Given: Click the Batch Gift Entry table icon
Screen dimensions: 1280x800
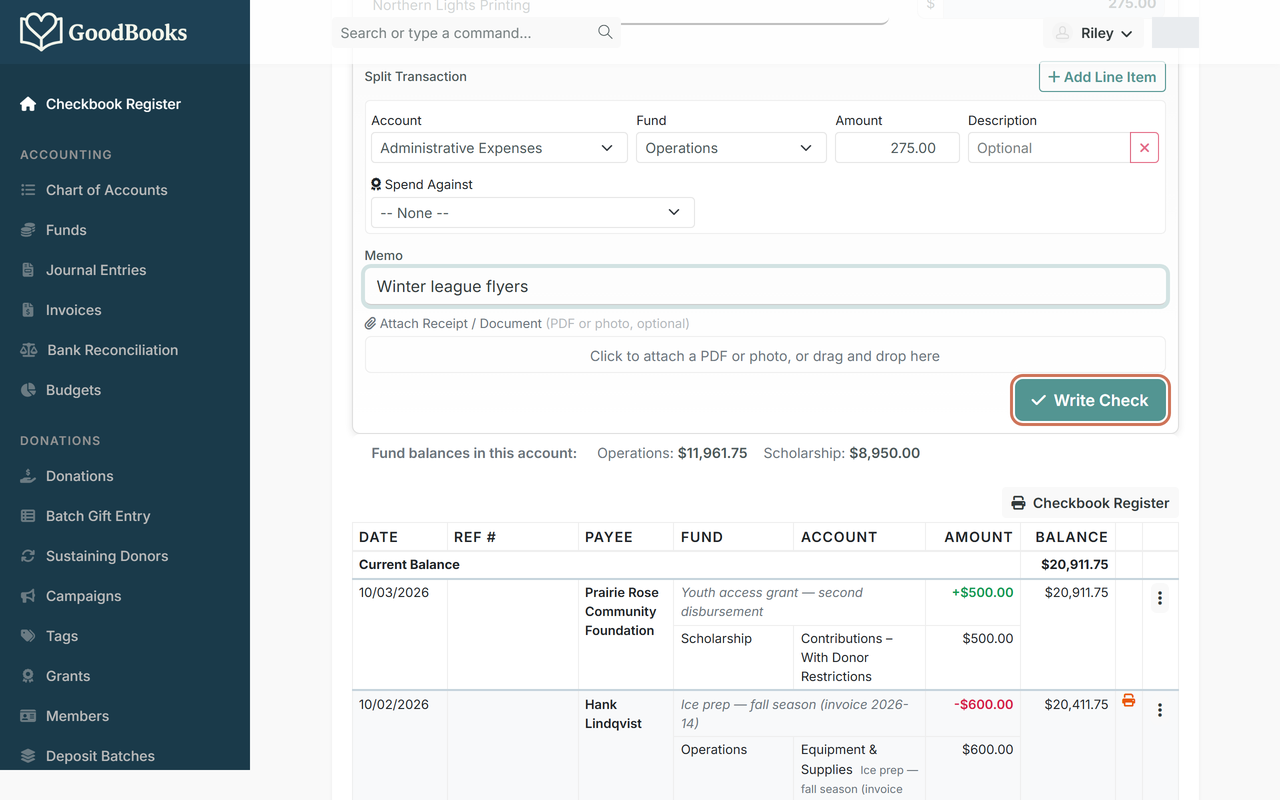Looking at the screenshot, I should click(x=28, y=516).
